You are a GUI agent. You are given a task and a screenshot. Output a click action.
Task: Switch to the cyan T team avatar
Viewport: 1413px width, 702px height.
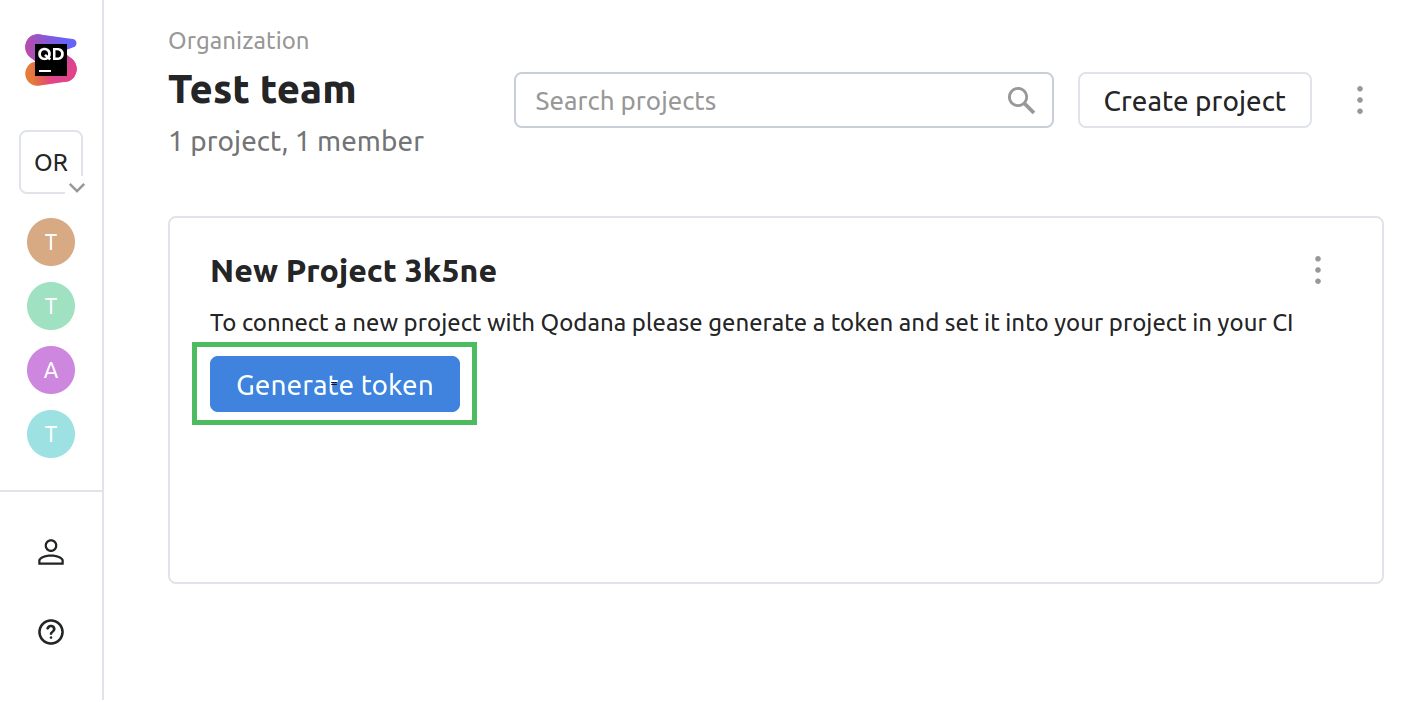coord(51,434)
